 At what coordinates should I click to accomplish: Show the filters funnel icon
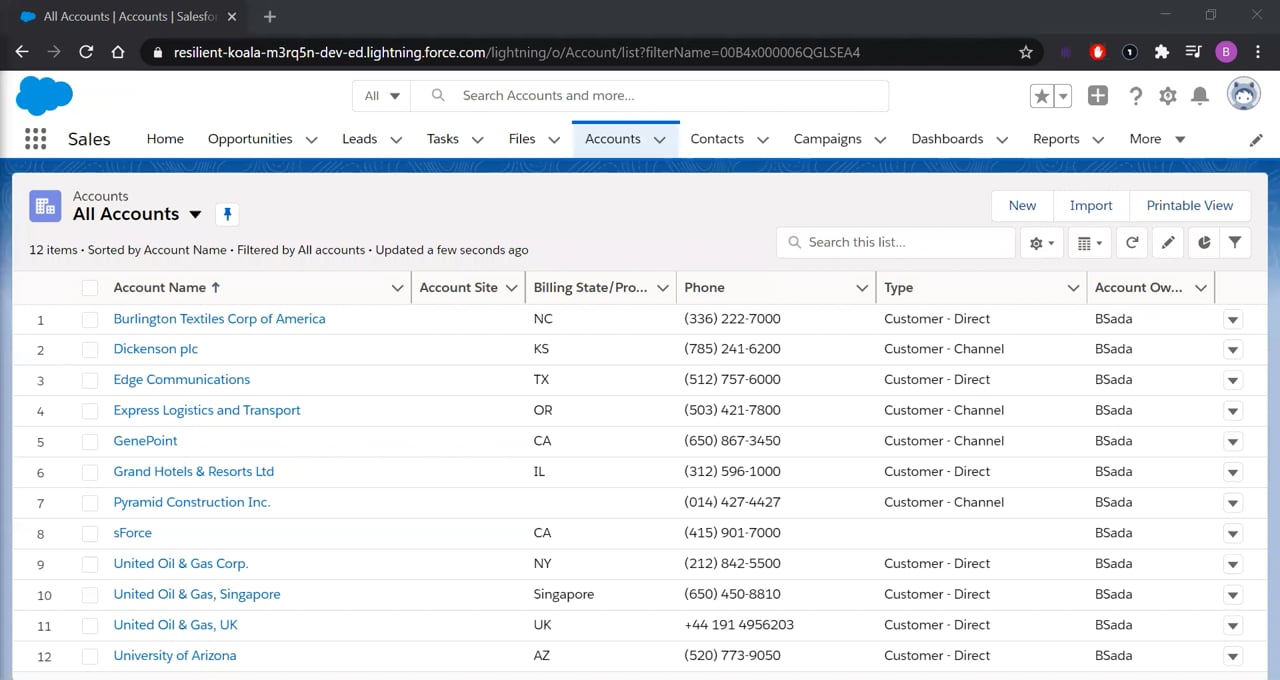pyautogui.click(x=1235, y=243)
